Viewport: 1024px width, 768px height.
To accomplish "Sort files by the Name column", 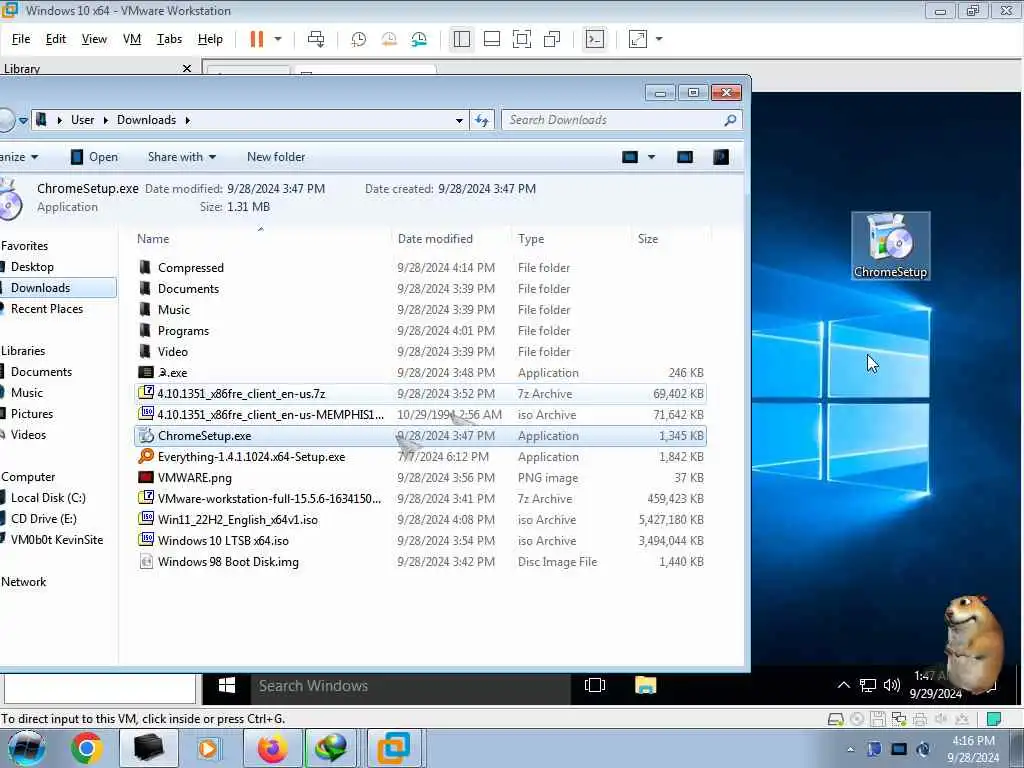I will point(153,239).
